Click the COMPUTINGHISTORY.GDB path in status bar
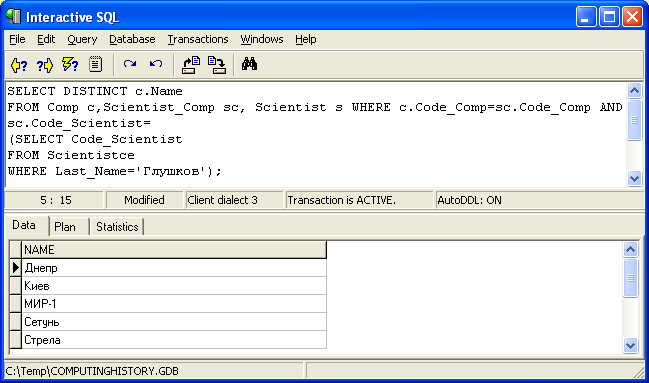649x383 pixels. click(92, 371)
